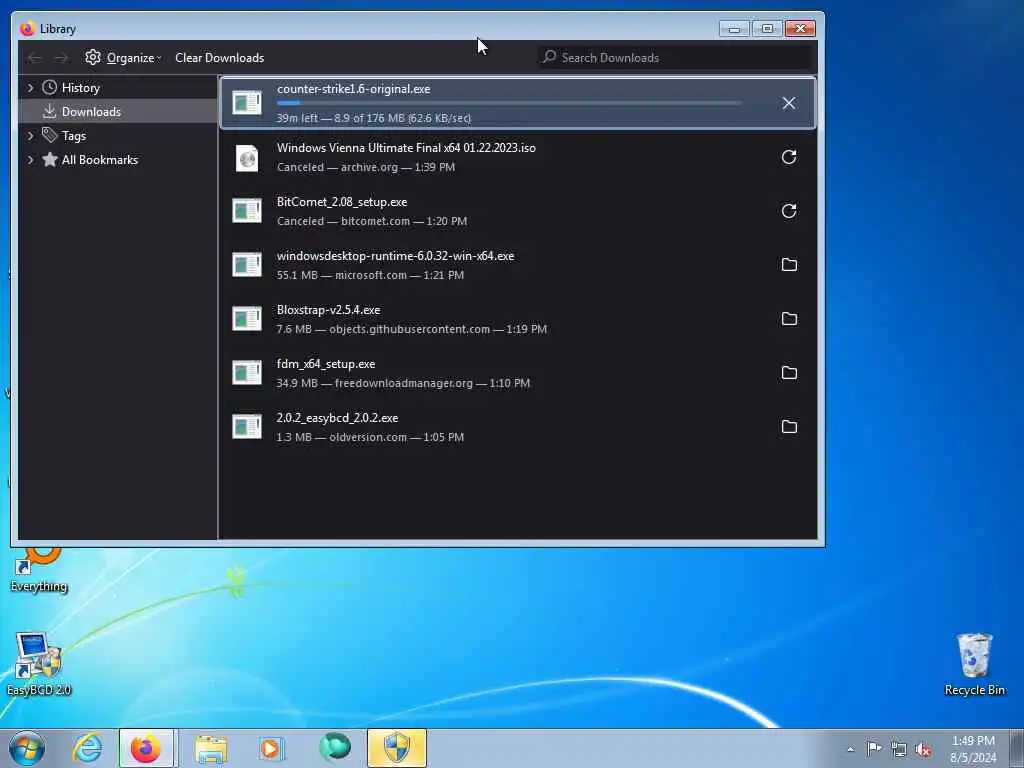Click '7.6 MB — objects.githubusercontent.com' status text
The image size is (1024, 768).
pyautogui.click(x=411, y=329)
